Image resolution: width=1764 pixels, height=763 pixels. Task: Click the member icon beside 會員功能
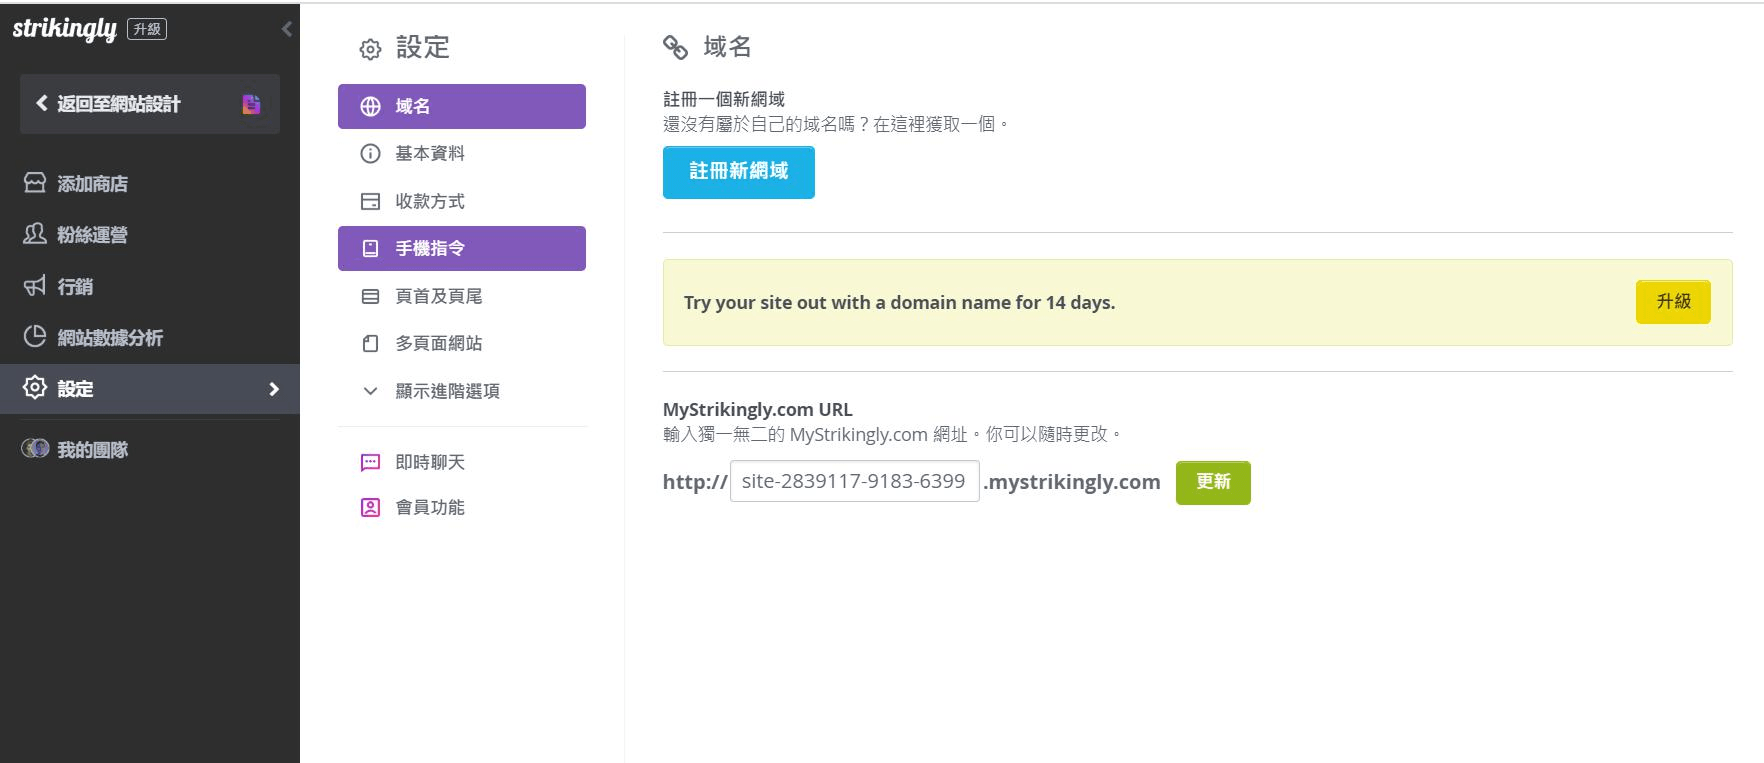click(370, 507)
